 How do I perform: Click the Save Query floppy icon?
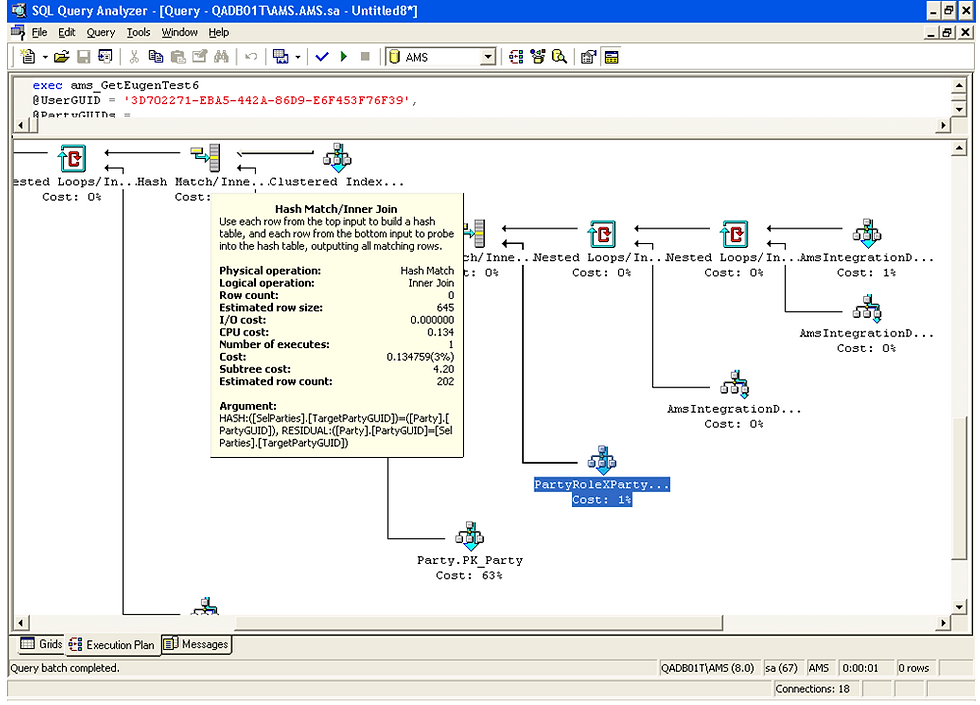tap(83, 57)
